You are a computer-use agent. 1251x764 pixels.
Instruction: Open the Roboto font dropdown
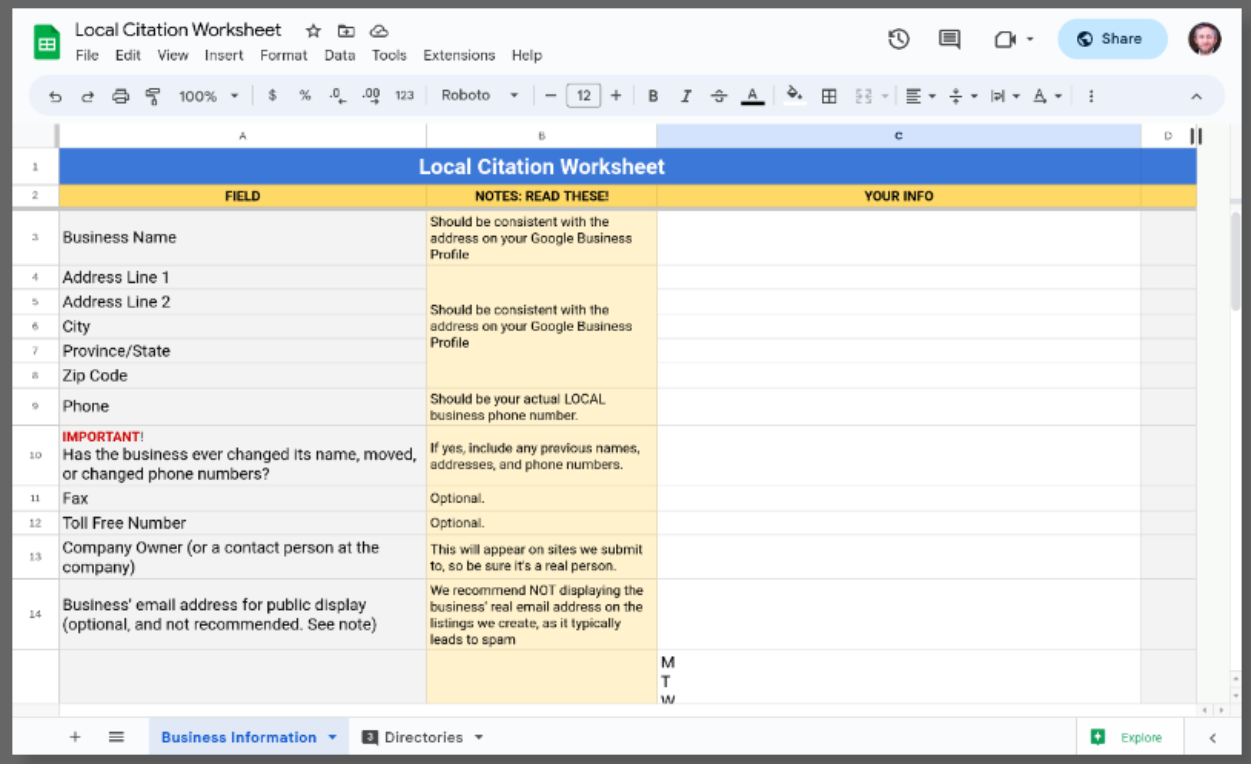coord(480,96)
